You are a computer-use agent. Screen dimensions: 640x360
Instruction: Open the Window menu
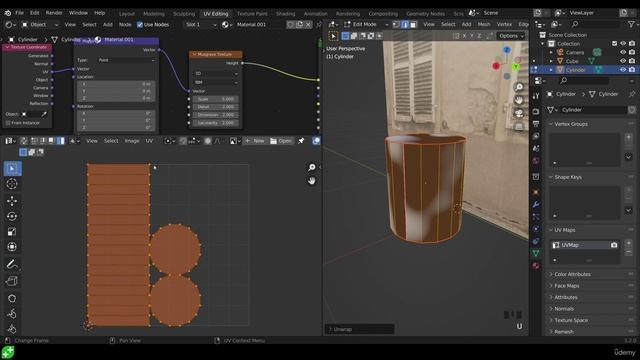pyautogui.click(x=78, y=13)
